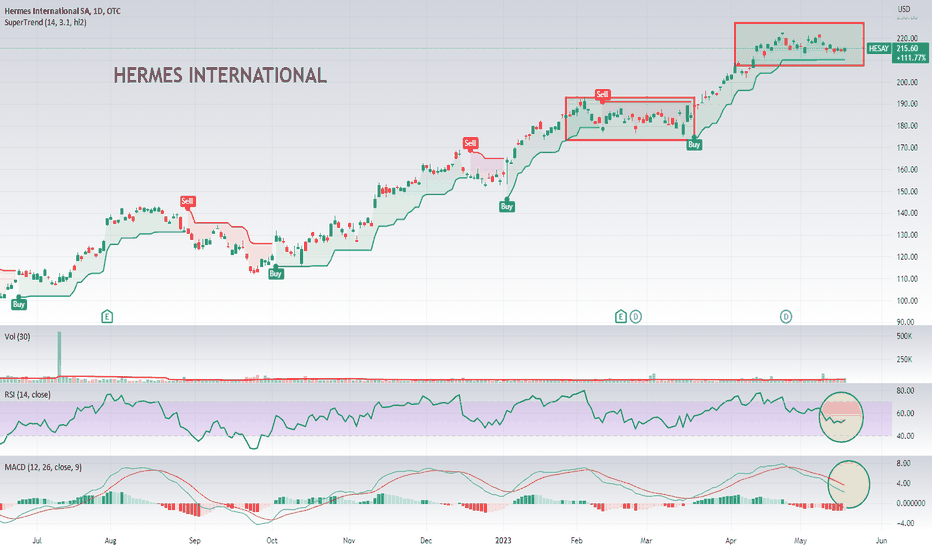Click the 40.00 RSI axis label
The image size is (932, 550).
pos(905,436)
